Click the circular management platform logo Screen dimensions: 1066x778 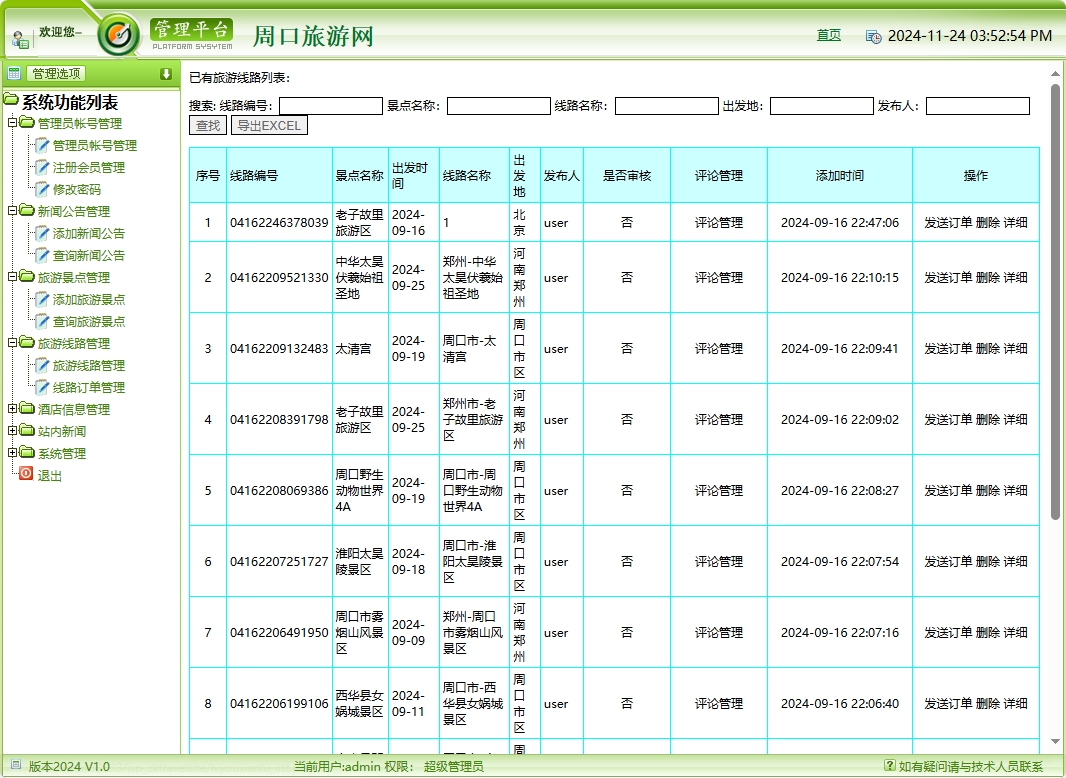120,33
